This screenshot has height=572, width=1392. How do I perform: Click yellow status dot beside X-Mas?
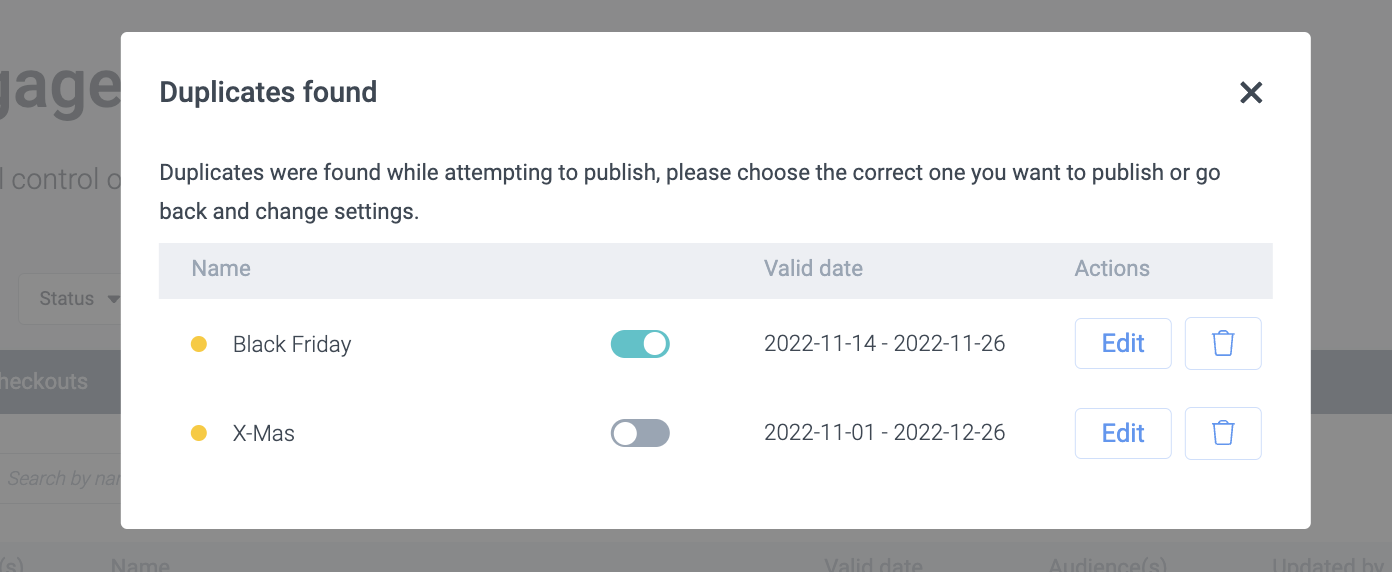point(199,433)
